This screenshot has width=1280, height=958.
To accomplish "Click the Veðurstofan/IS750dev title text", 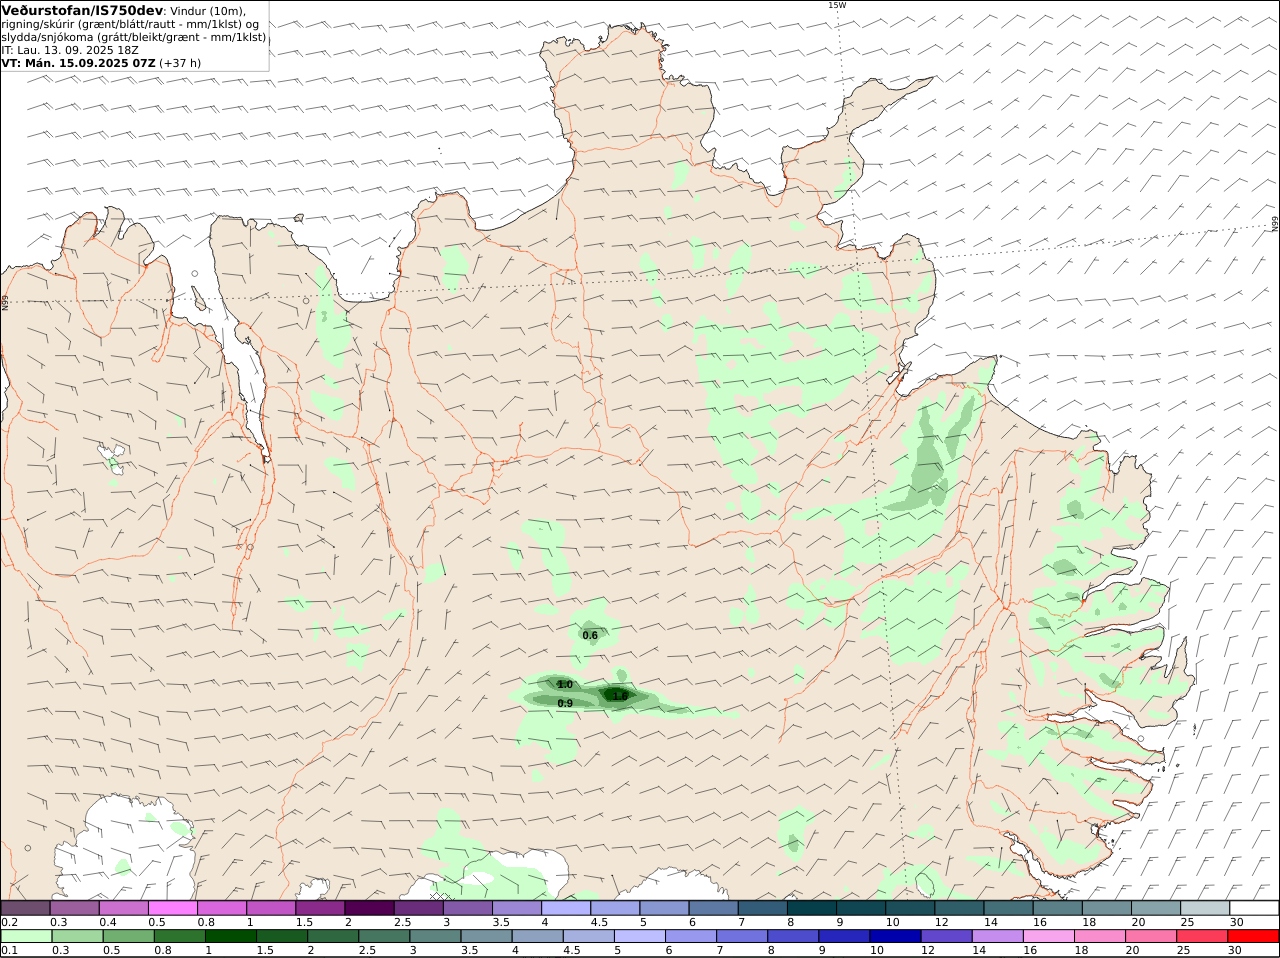I will pos(81,10).
